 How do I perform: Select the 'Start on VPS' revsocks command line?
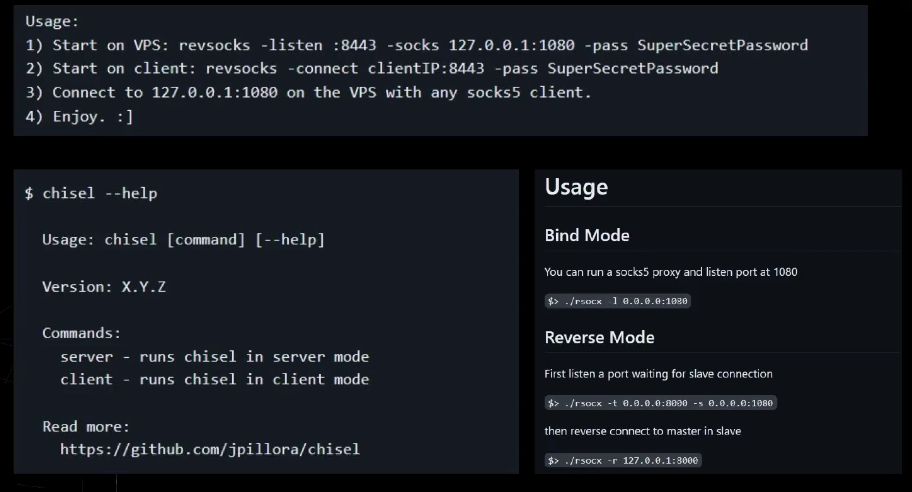[416, 45]
